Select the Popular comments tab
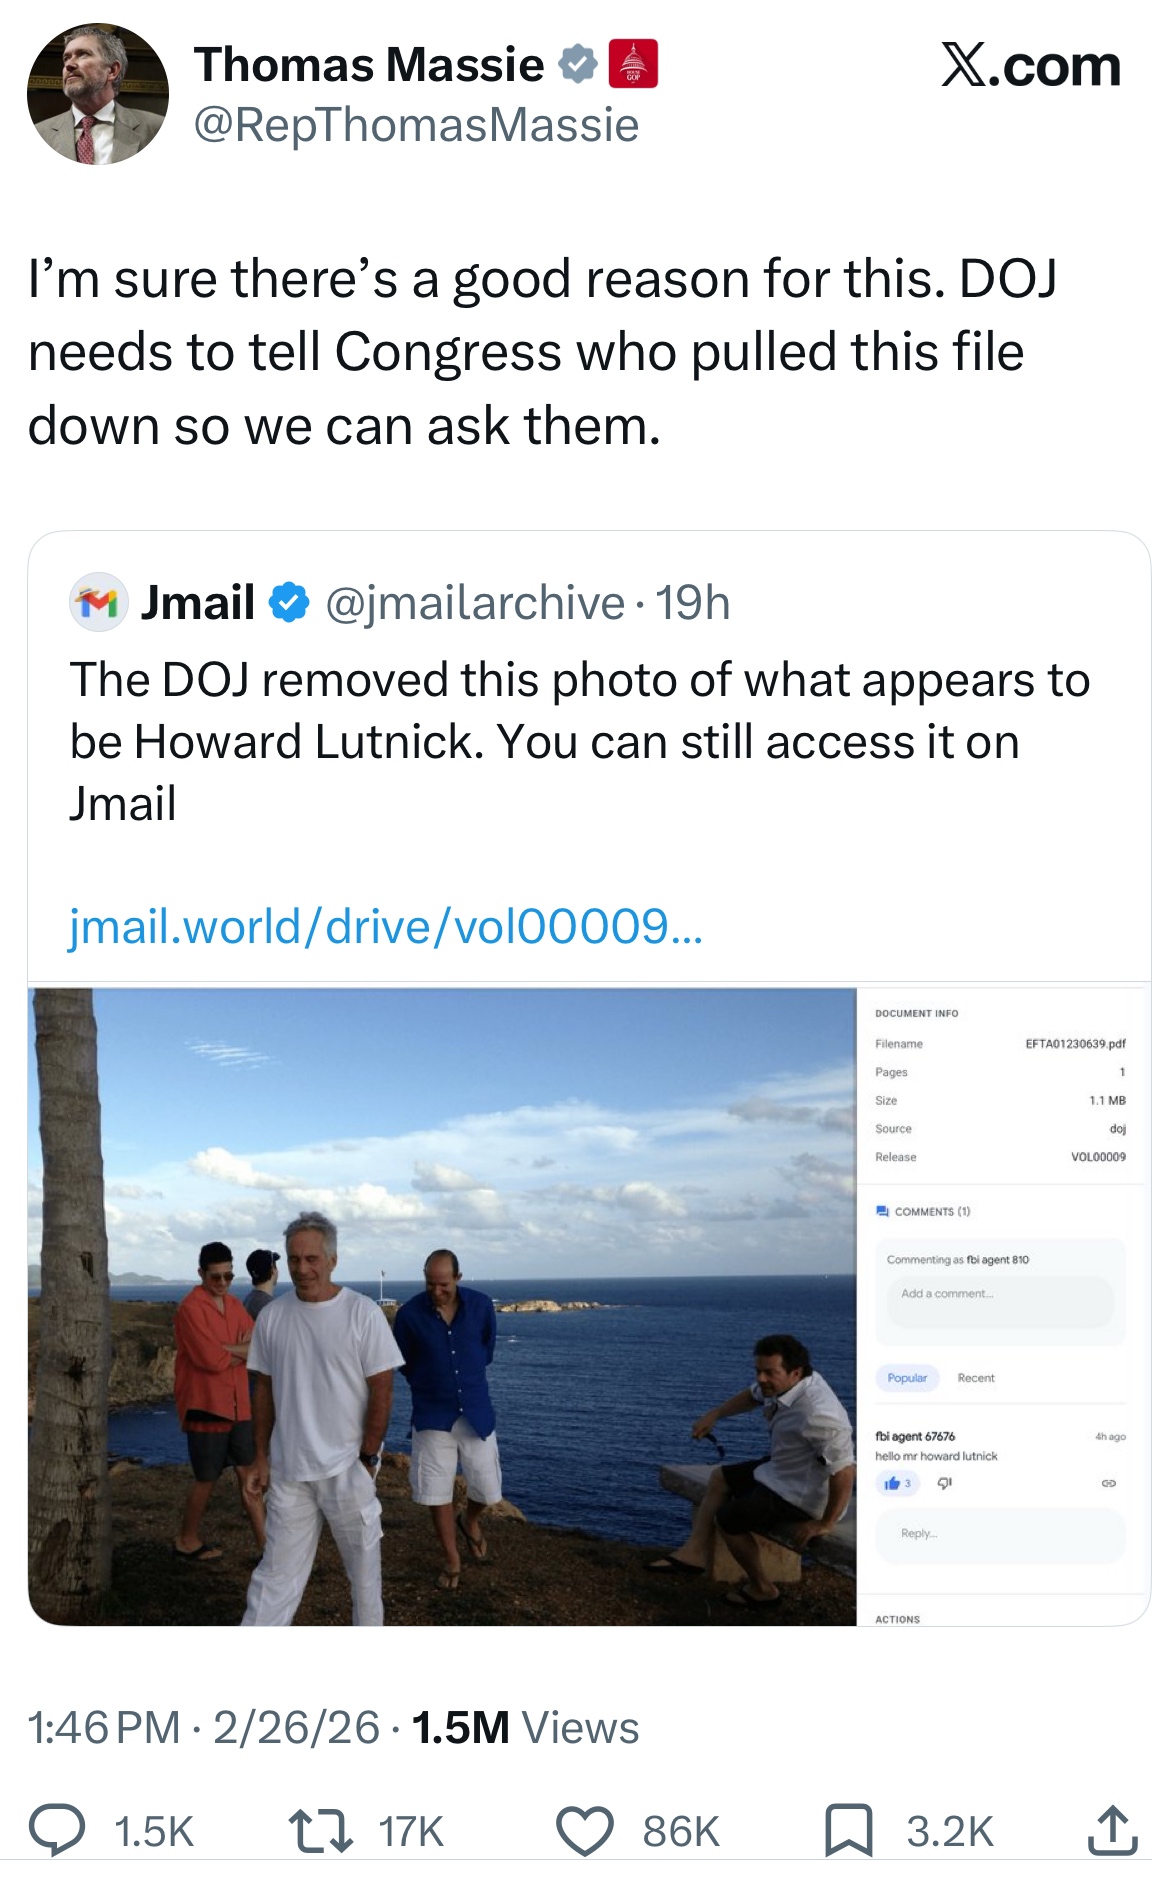Image resolution: width=1152 pixels, height=1884 pixels. pyautogui.click(x=907, y=1378)
